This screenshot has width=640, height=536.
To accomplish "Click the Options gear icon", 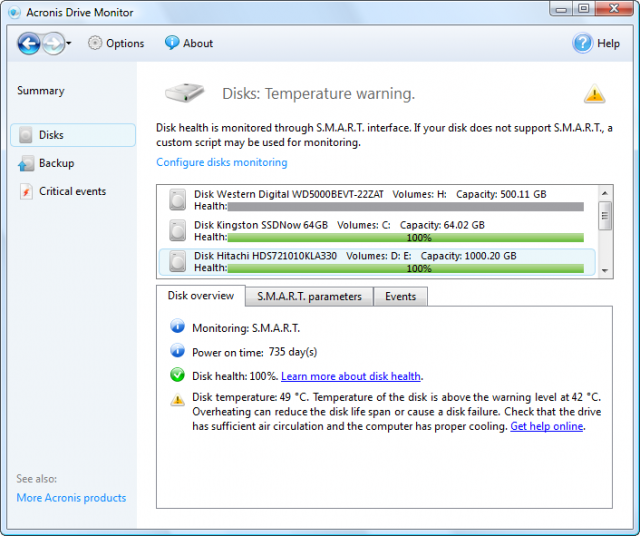I will pos(95,43).
